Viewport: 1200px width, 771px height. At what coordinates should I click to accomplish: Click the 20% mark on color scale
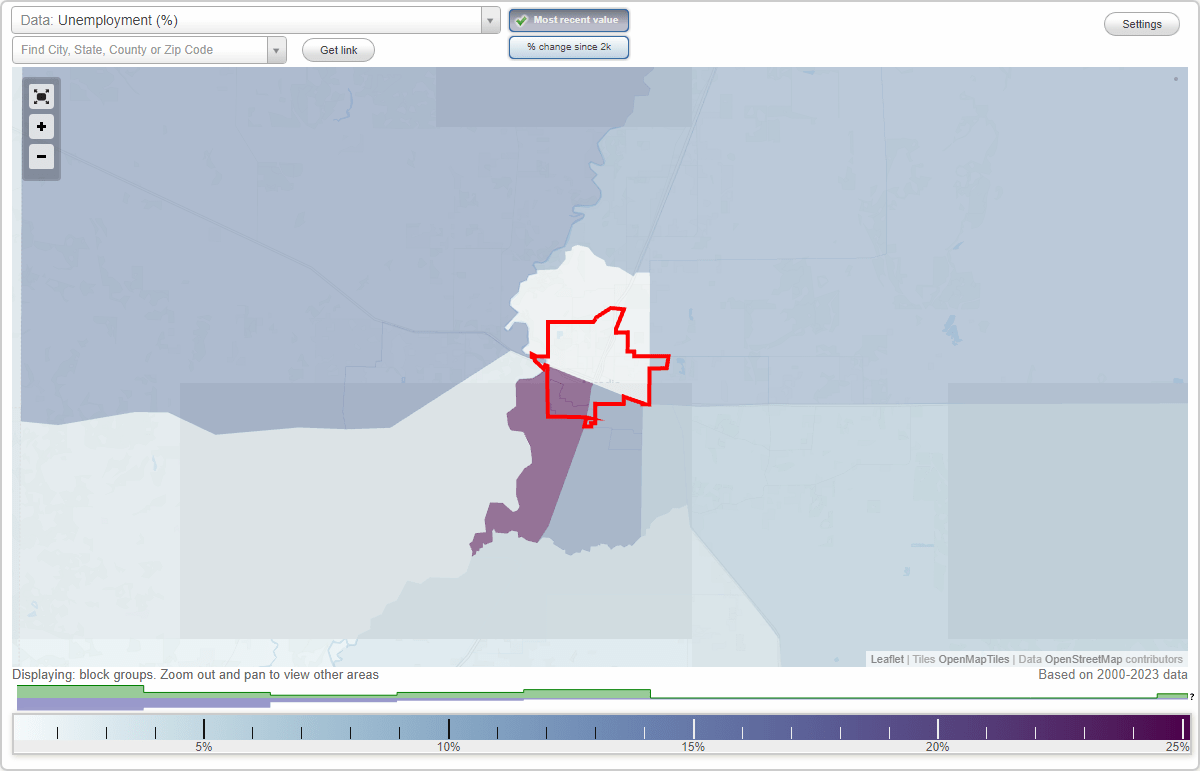(937, 746)
